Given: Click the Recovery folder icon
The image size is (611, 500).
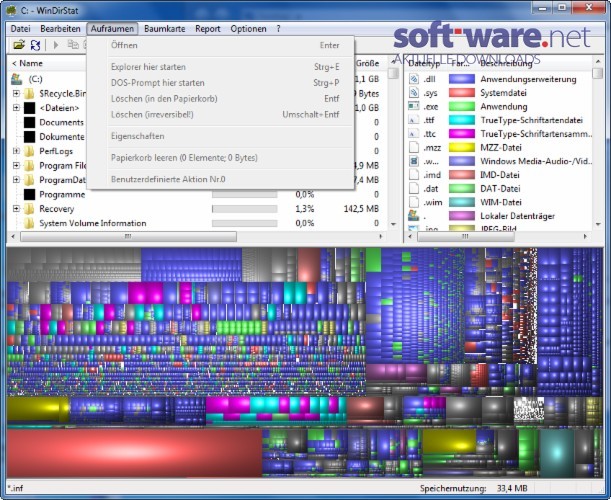Looking at the screenshot, I should pos(29,209).
